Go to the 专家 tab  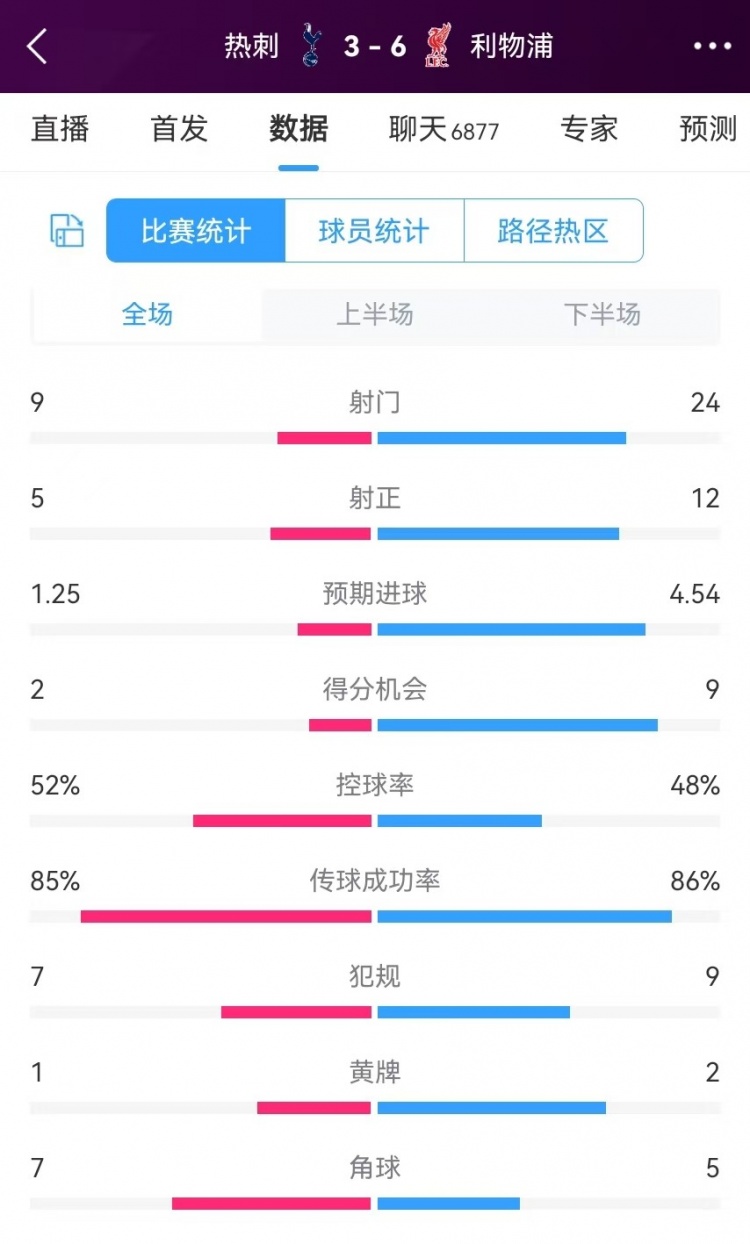coord(589,129)
